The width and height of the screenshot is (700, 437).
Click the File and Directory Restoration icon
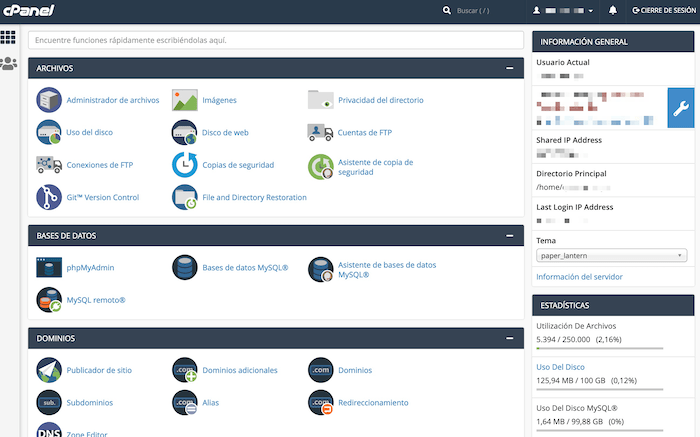185,197
